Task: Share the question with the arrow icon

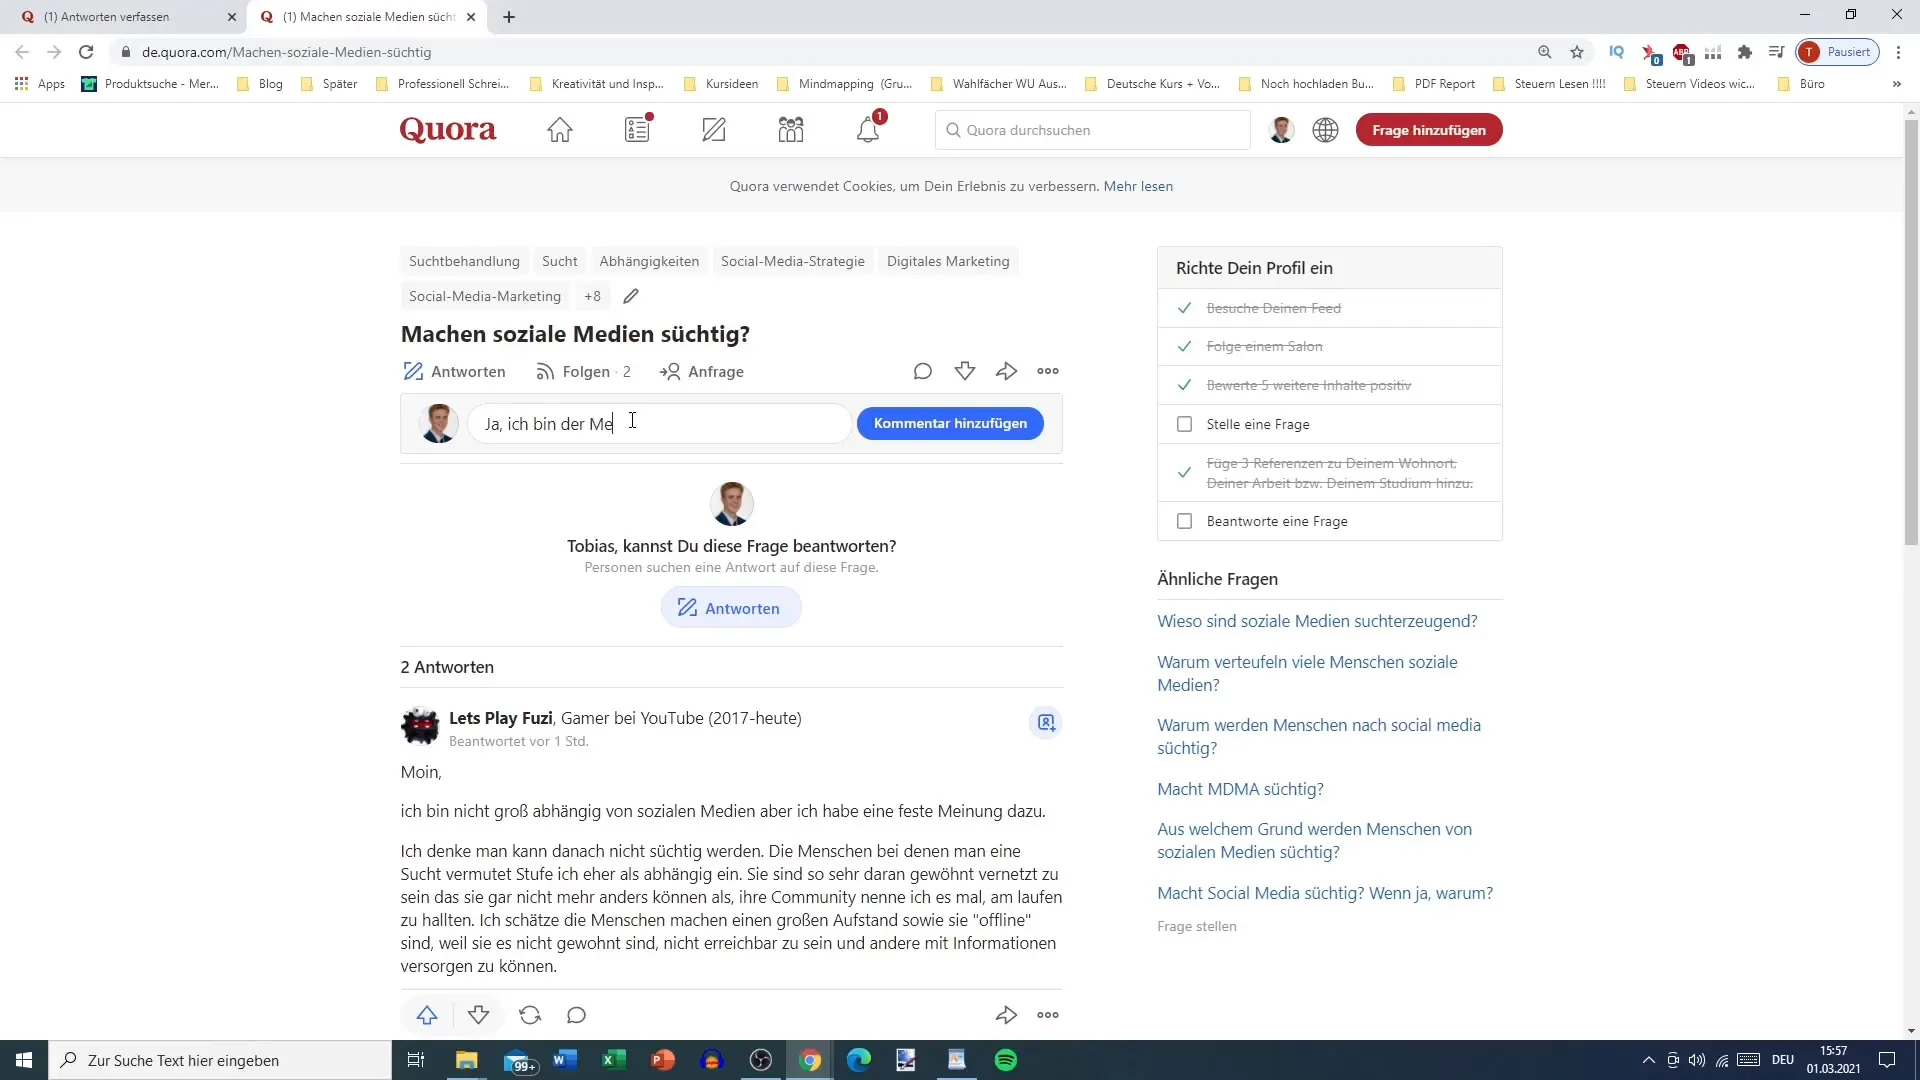Action: pos(1007,371)
